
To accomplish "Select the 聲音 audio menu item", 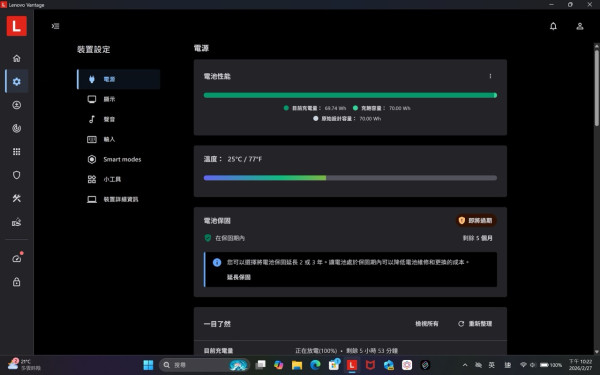I will [119, 119].
